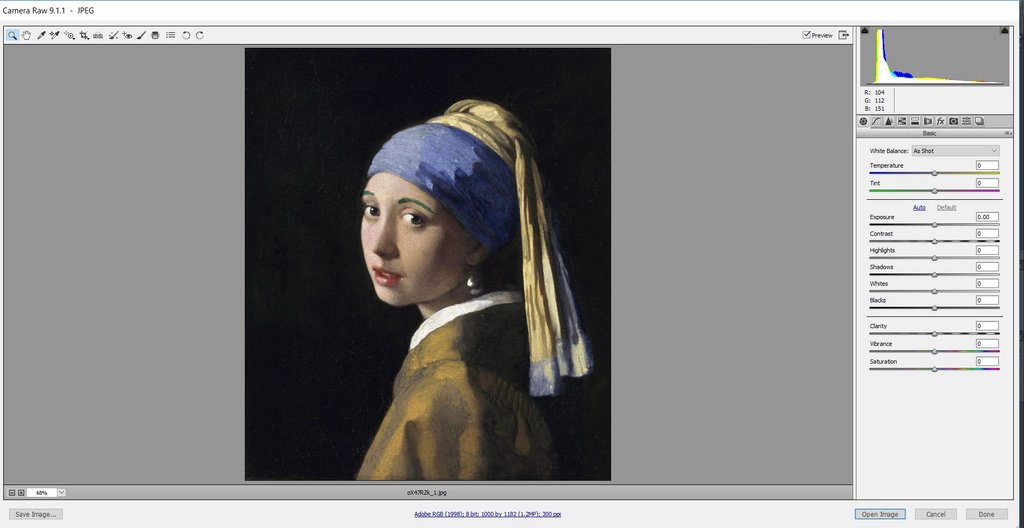The image size is (1024, 528).
Task: Switch to the Tone Curve tab
Action: pyautogui.click(x=876, y=122)
